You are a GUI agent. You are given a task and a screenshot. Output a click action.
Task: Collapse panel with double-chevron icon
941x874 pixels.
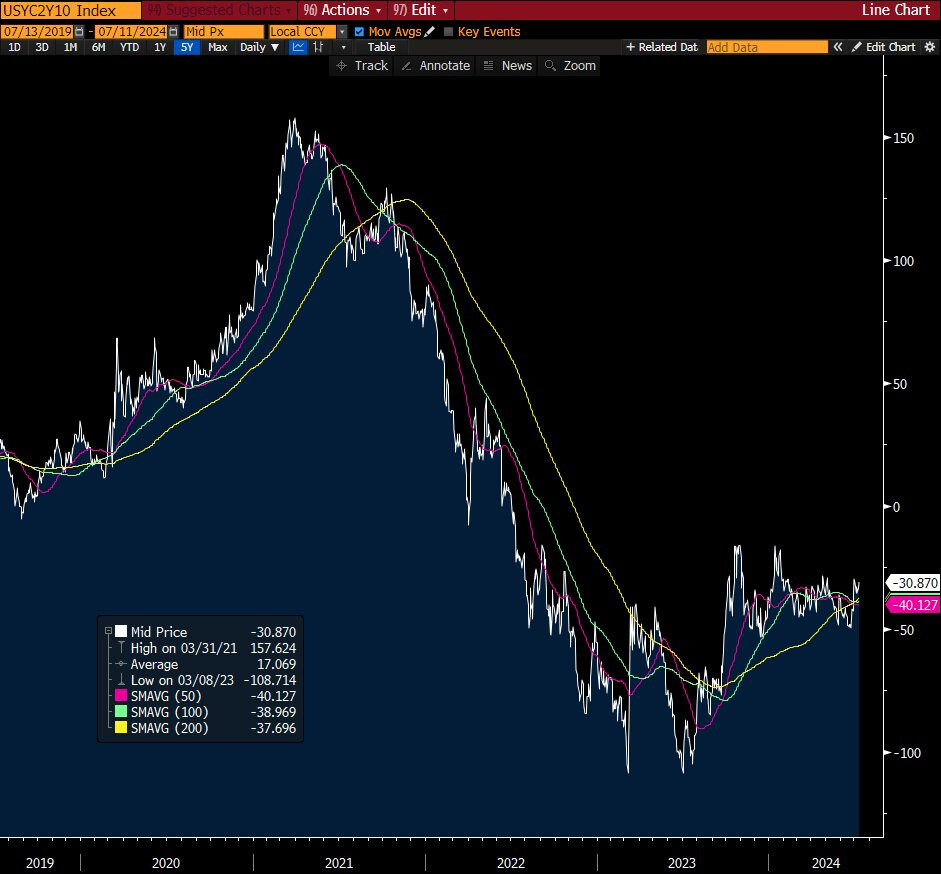[838, 47]
